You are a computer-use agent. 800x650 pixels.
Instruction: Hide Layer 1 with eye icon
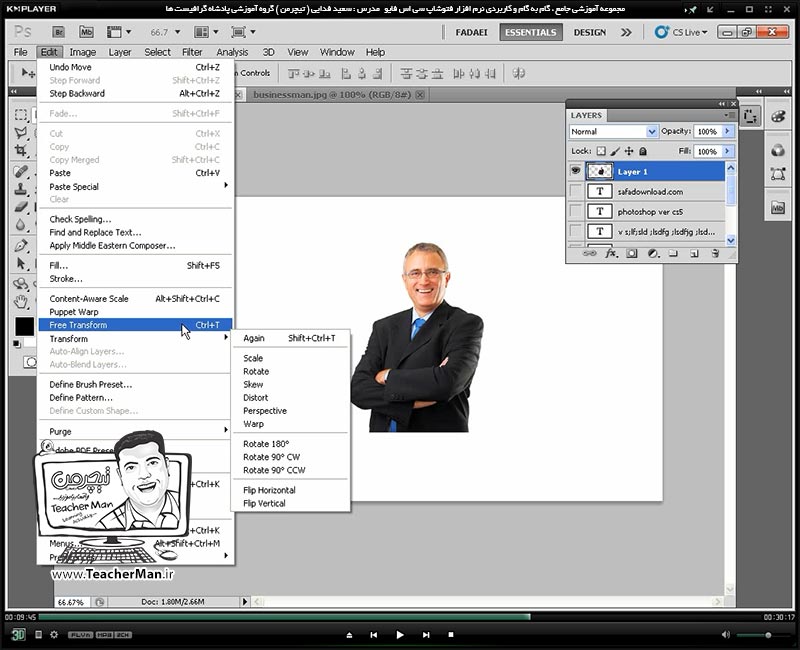point(576,171)
